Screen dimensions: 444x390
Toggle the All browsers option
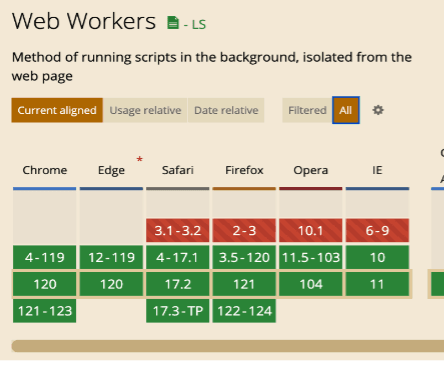point(346,110)
